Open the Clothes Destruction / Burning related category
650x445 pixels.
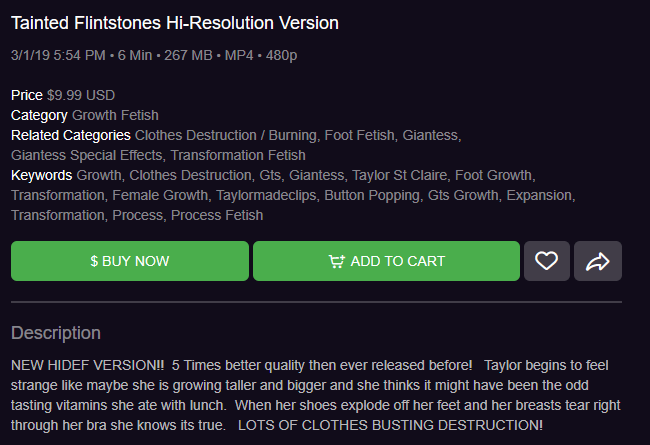[227, 135]
